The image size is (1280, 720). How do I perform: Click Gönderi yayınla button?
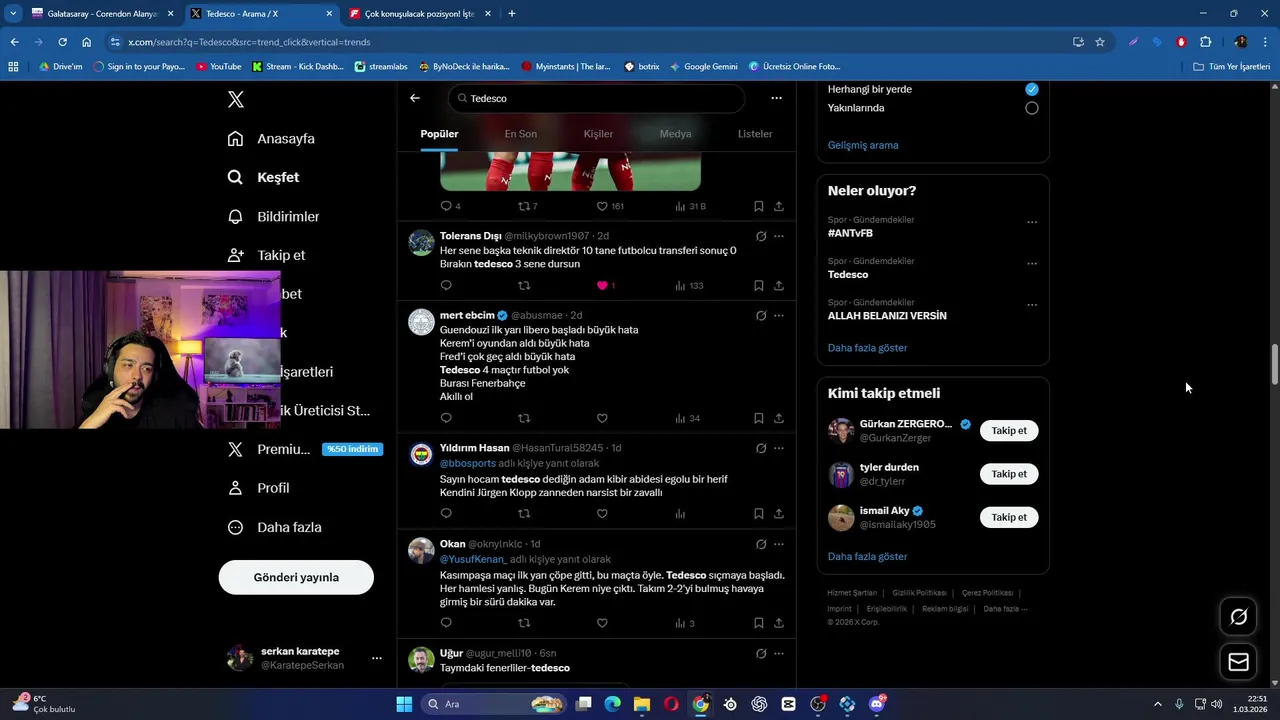(x=296, y=577)
